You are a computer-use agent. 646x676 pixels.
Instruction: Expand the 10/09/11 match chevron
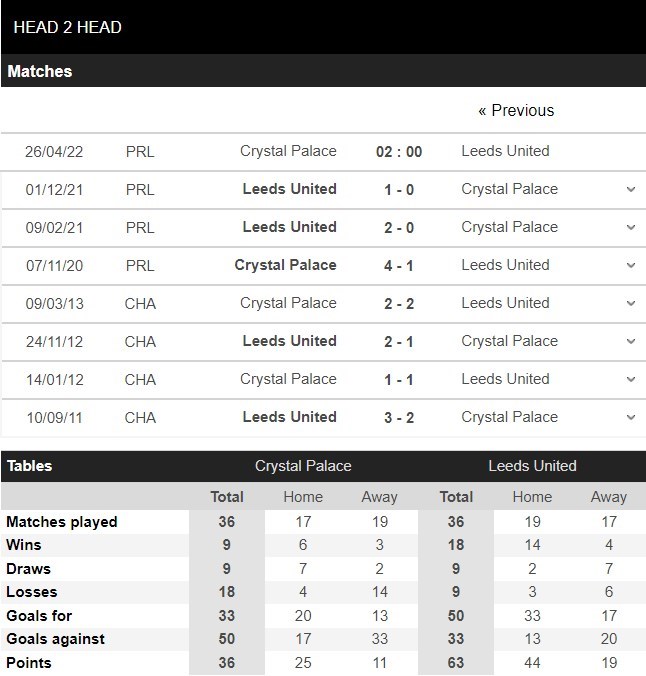point(630,417)
